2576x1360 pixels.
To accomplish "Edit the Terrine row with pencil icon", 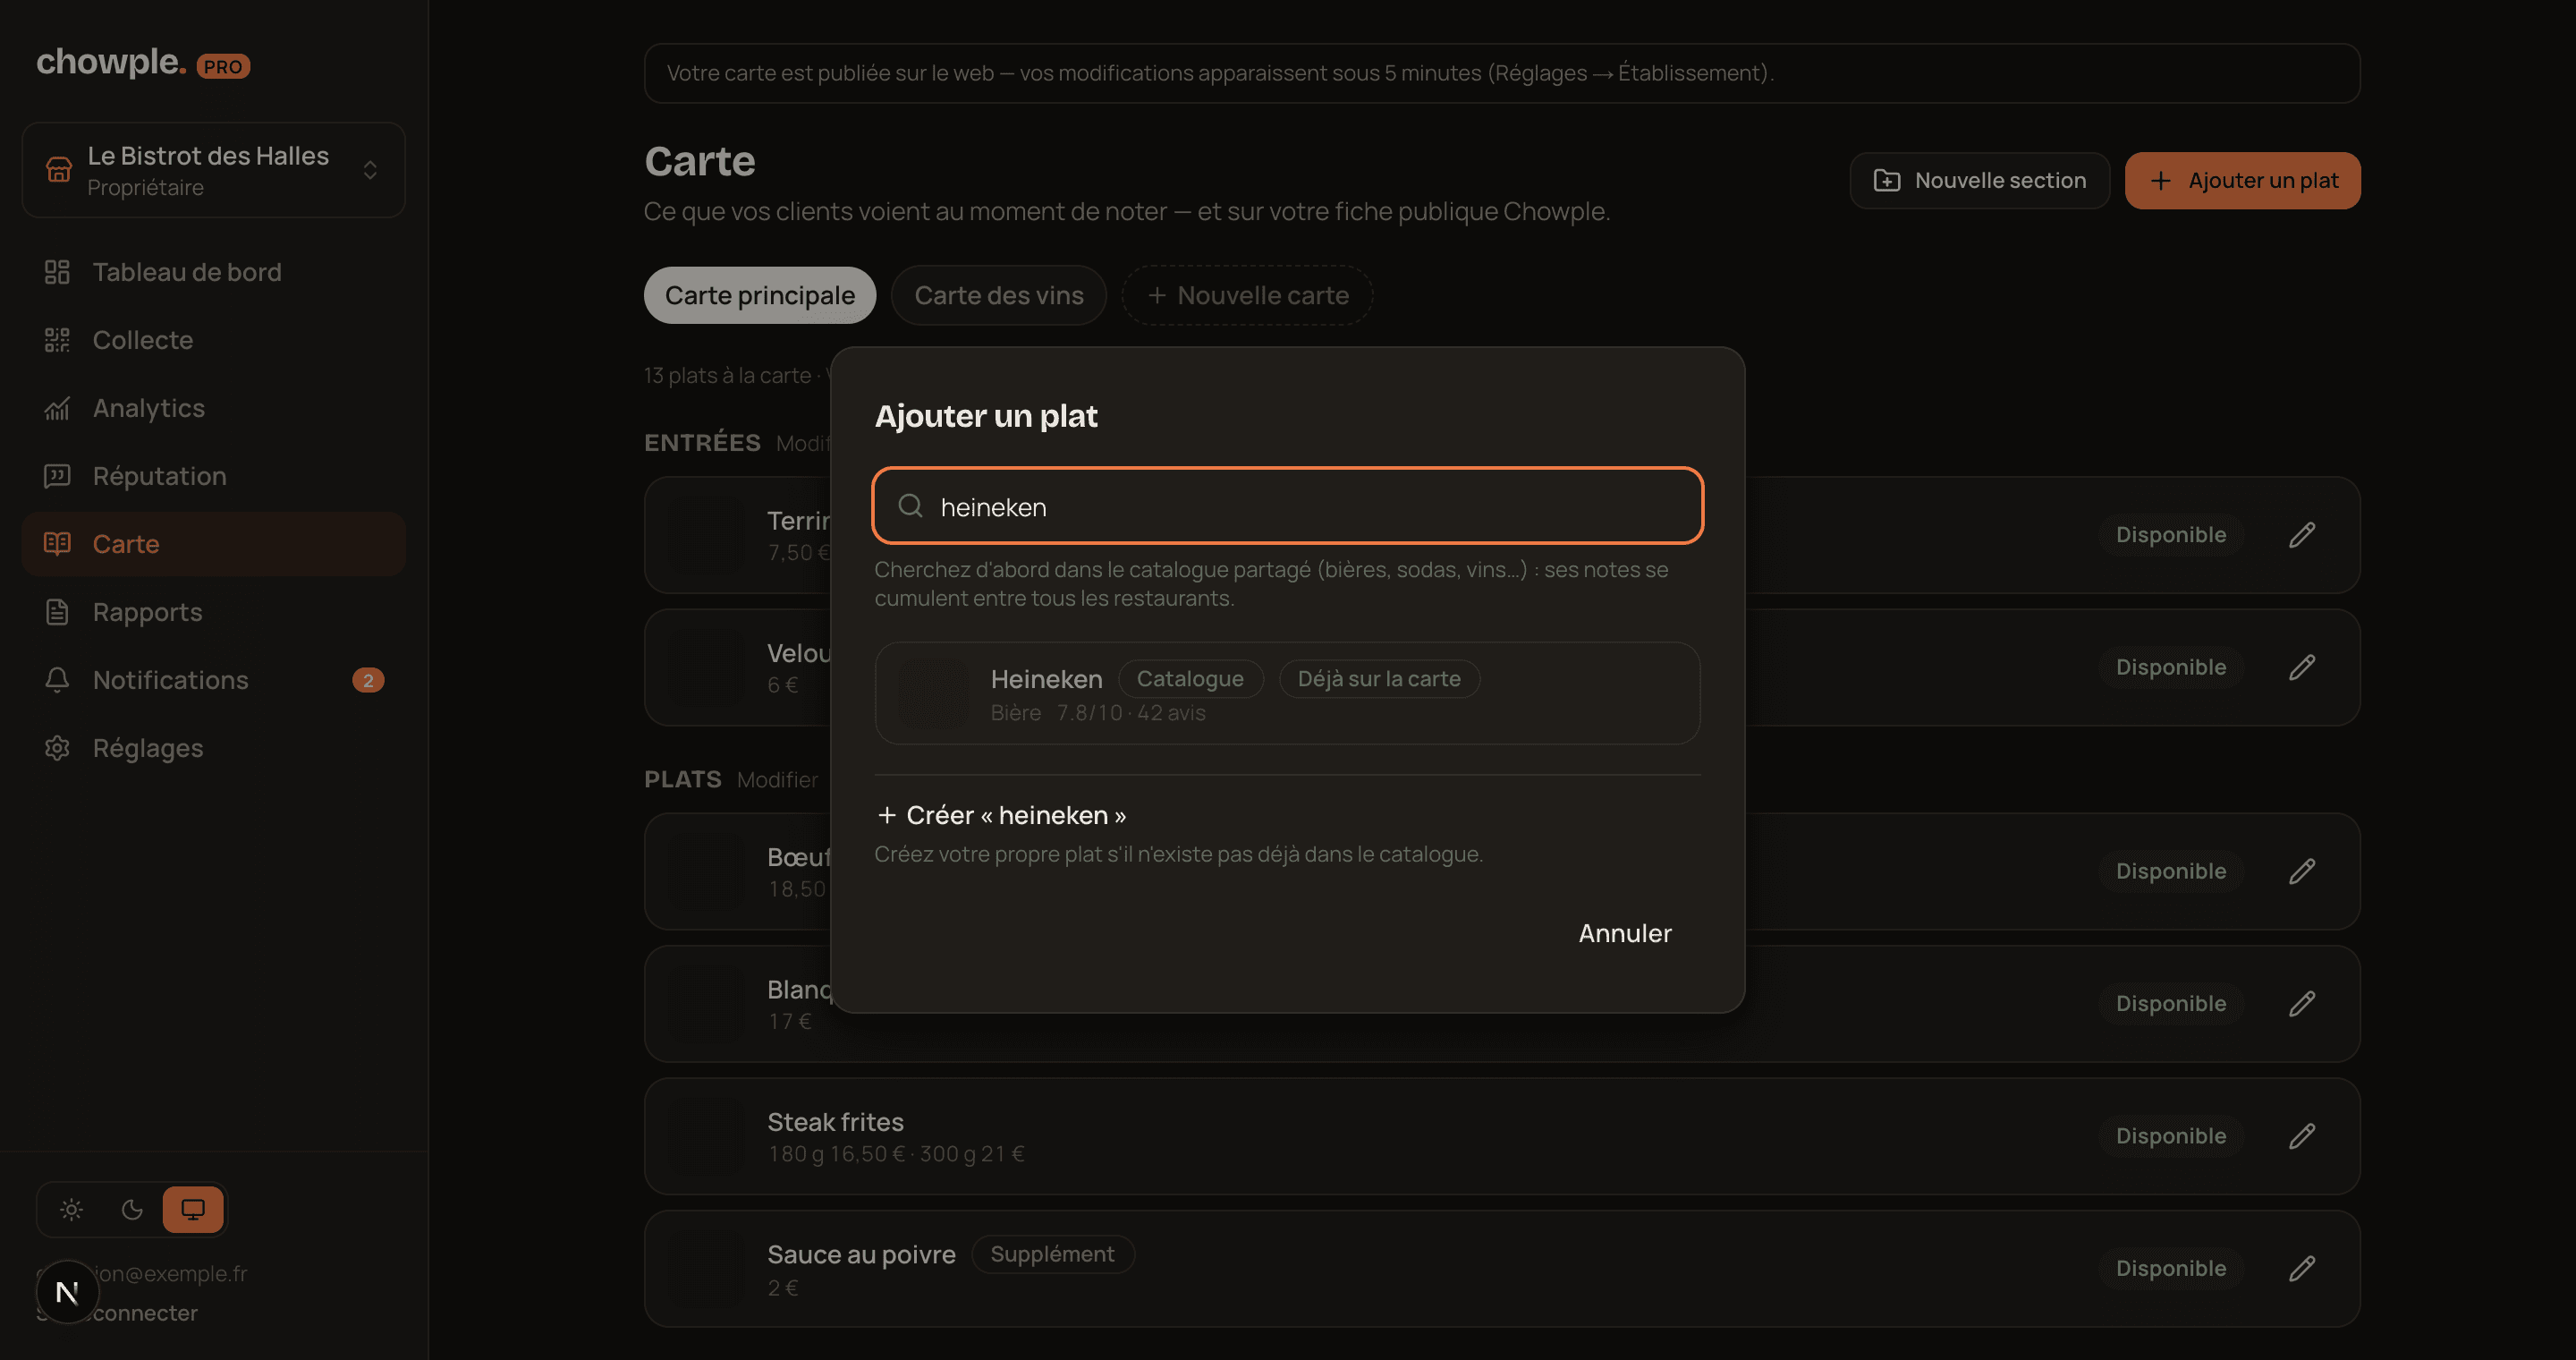I will coord(2302,535).
